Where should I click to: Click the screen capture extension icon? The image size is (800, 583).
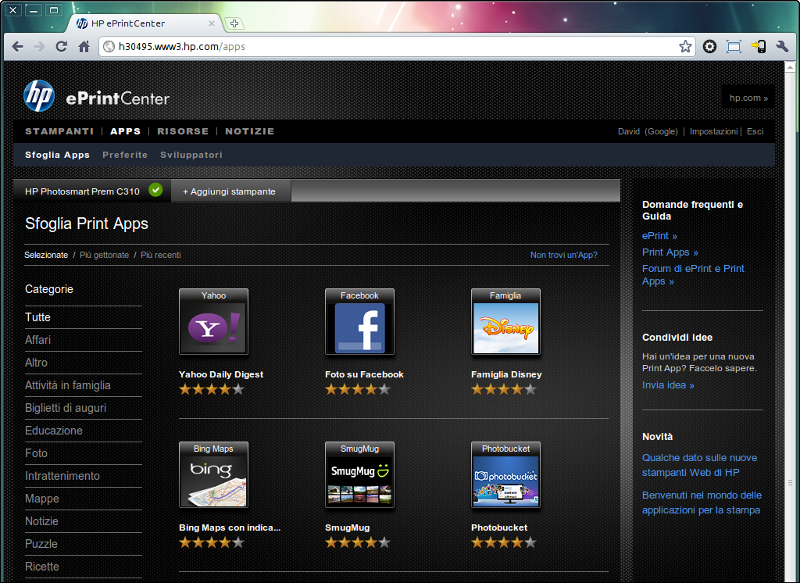(x=734, y=46)
